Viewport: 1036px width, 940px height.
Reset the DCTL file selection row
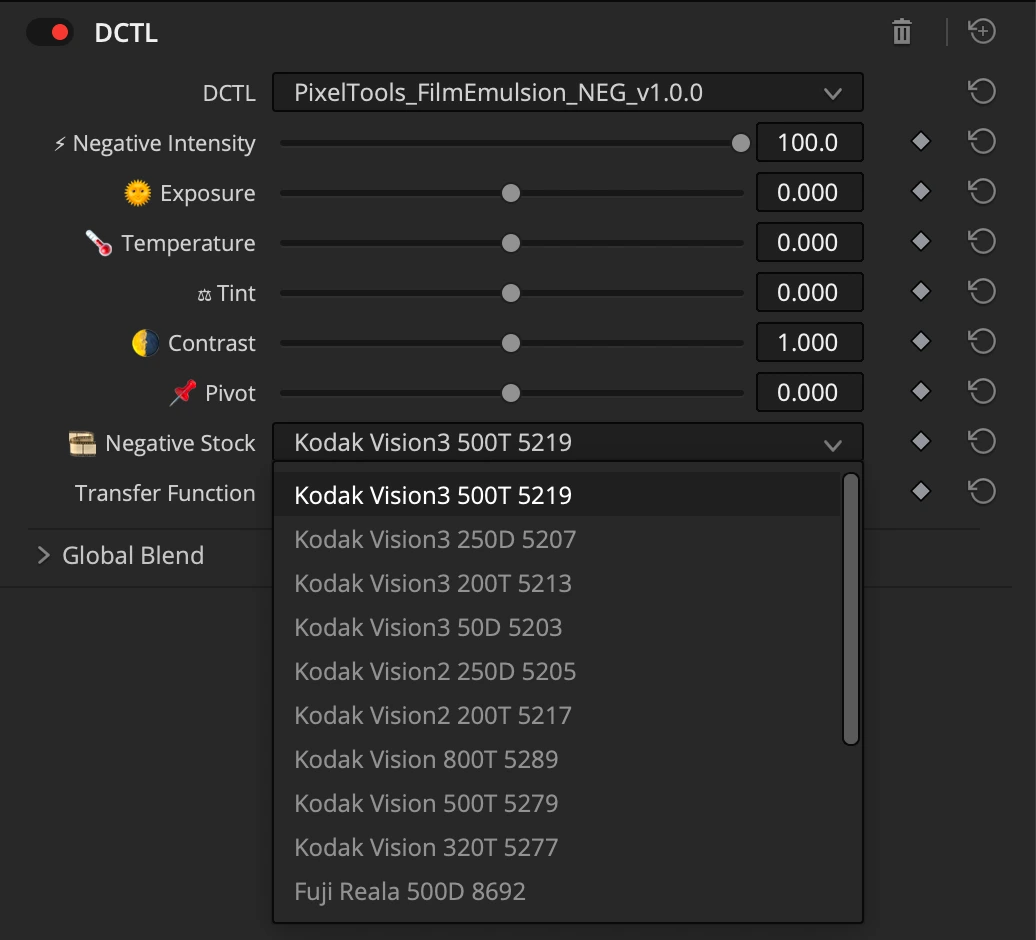point(982,91)
